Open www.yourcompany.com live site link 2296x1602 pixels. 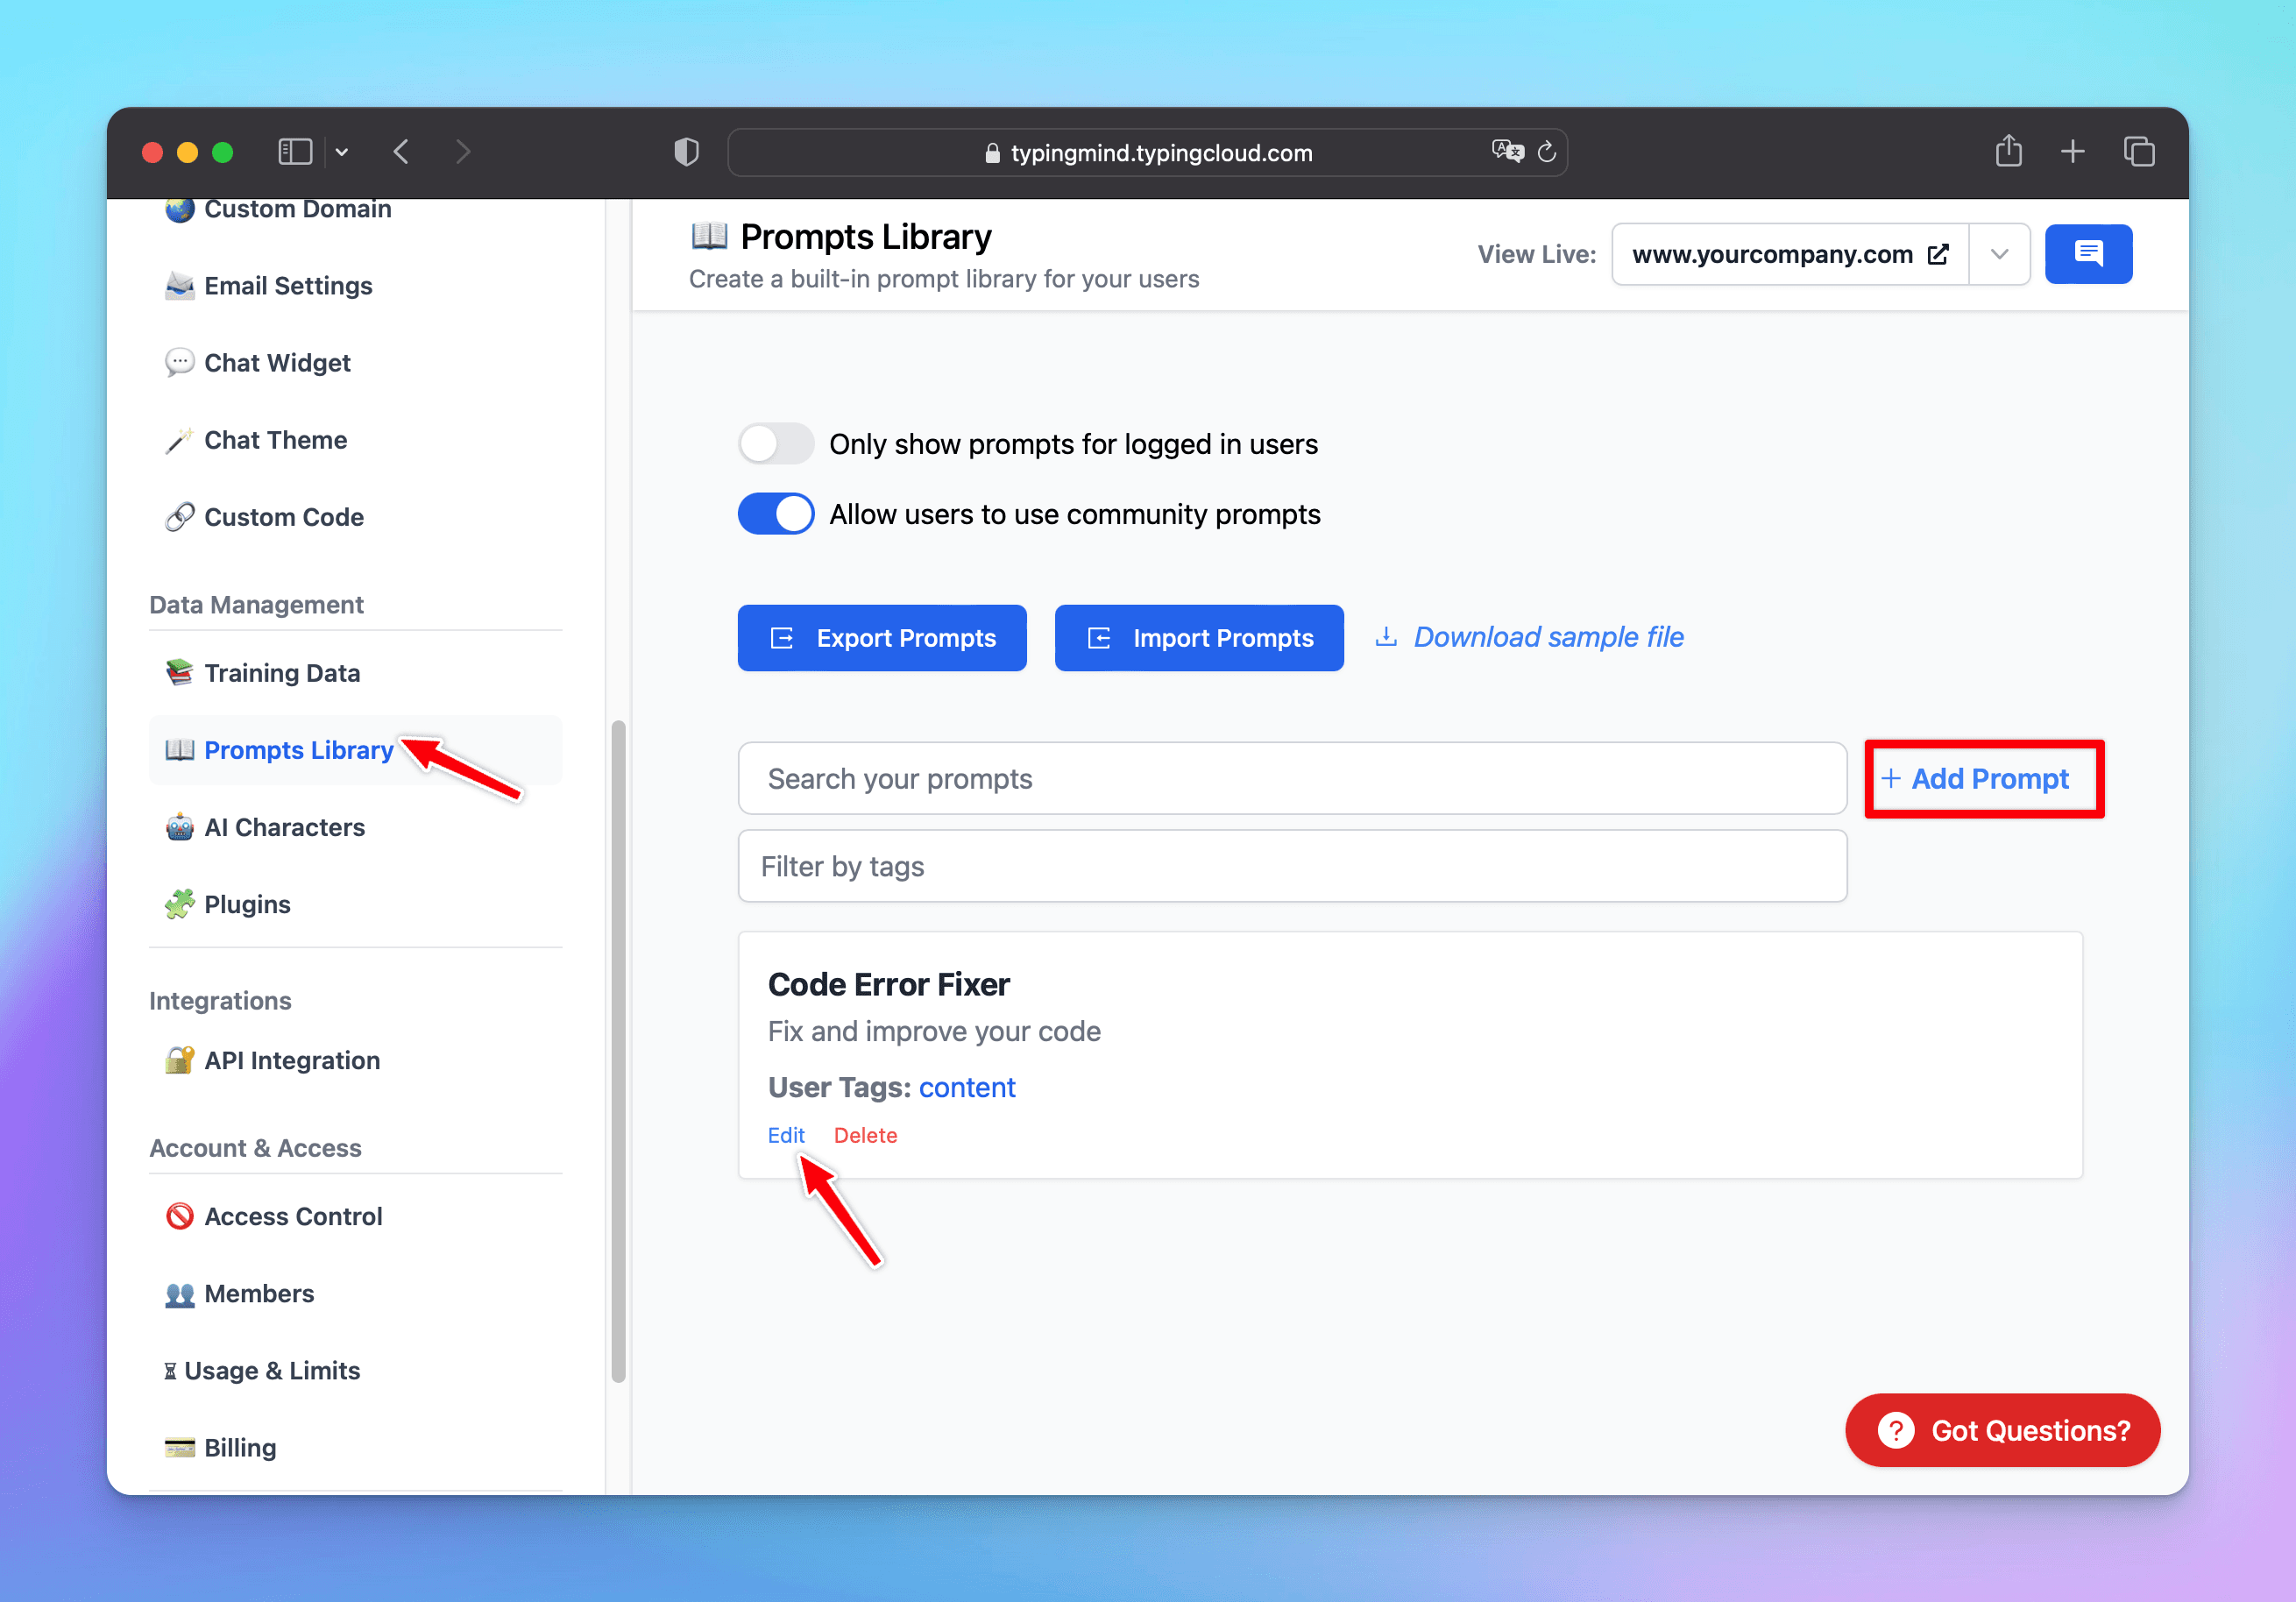tap(1790, 254)
